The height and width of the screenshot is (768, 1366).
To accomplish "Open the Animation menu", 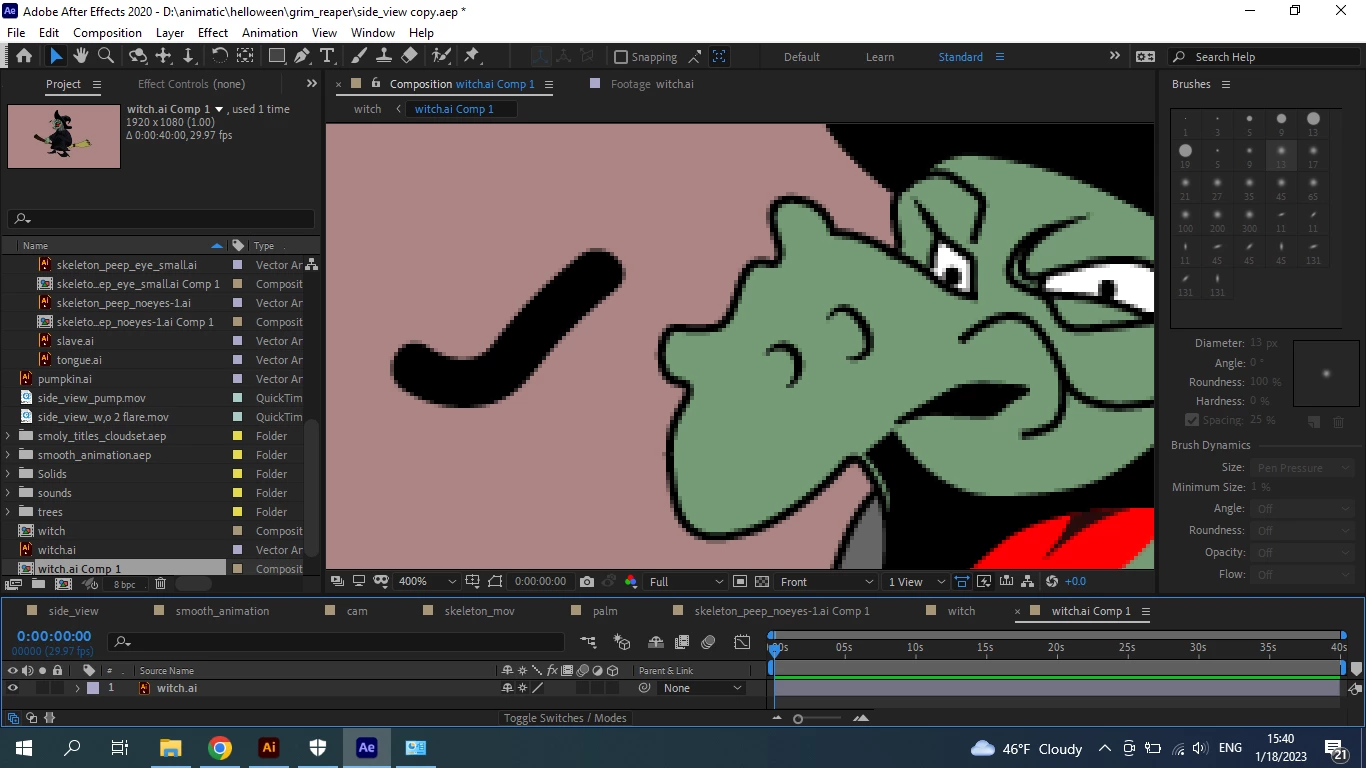I will [270, 32].
